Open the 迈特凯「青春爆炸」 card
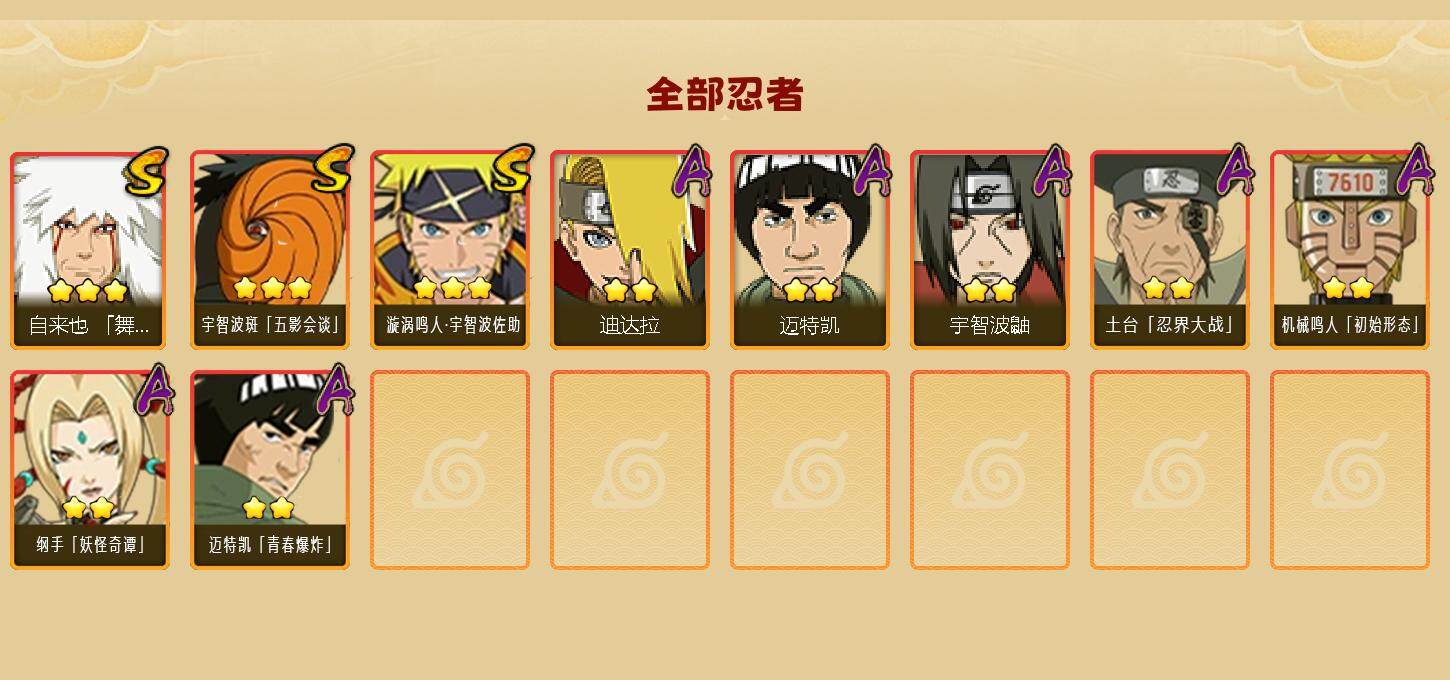 pos(270,470)
